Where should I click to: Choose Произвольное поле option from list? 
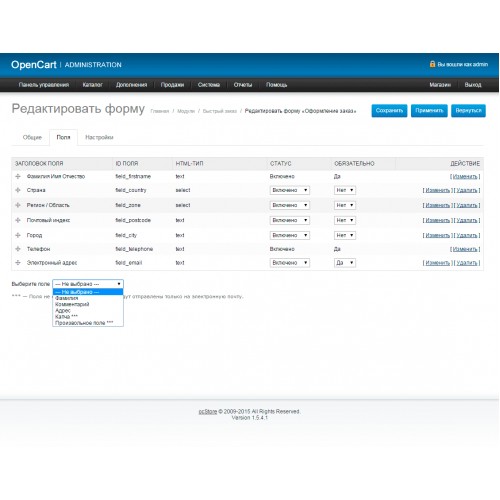point(84,323)
